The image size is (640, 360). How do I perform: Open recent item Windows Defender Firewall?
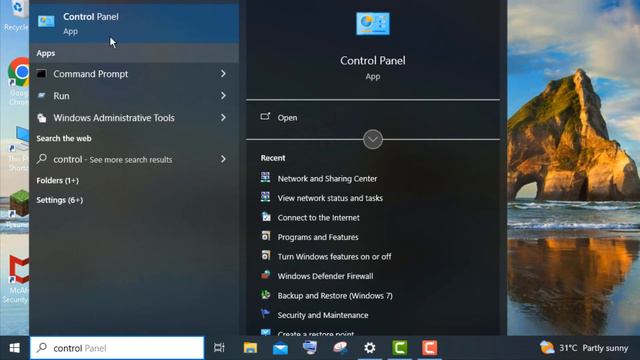[x=325, y=276]
